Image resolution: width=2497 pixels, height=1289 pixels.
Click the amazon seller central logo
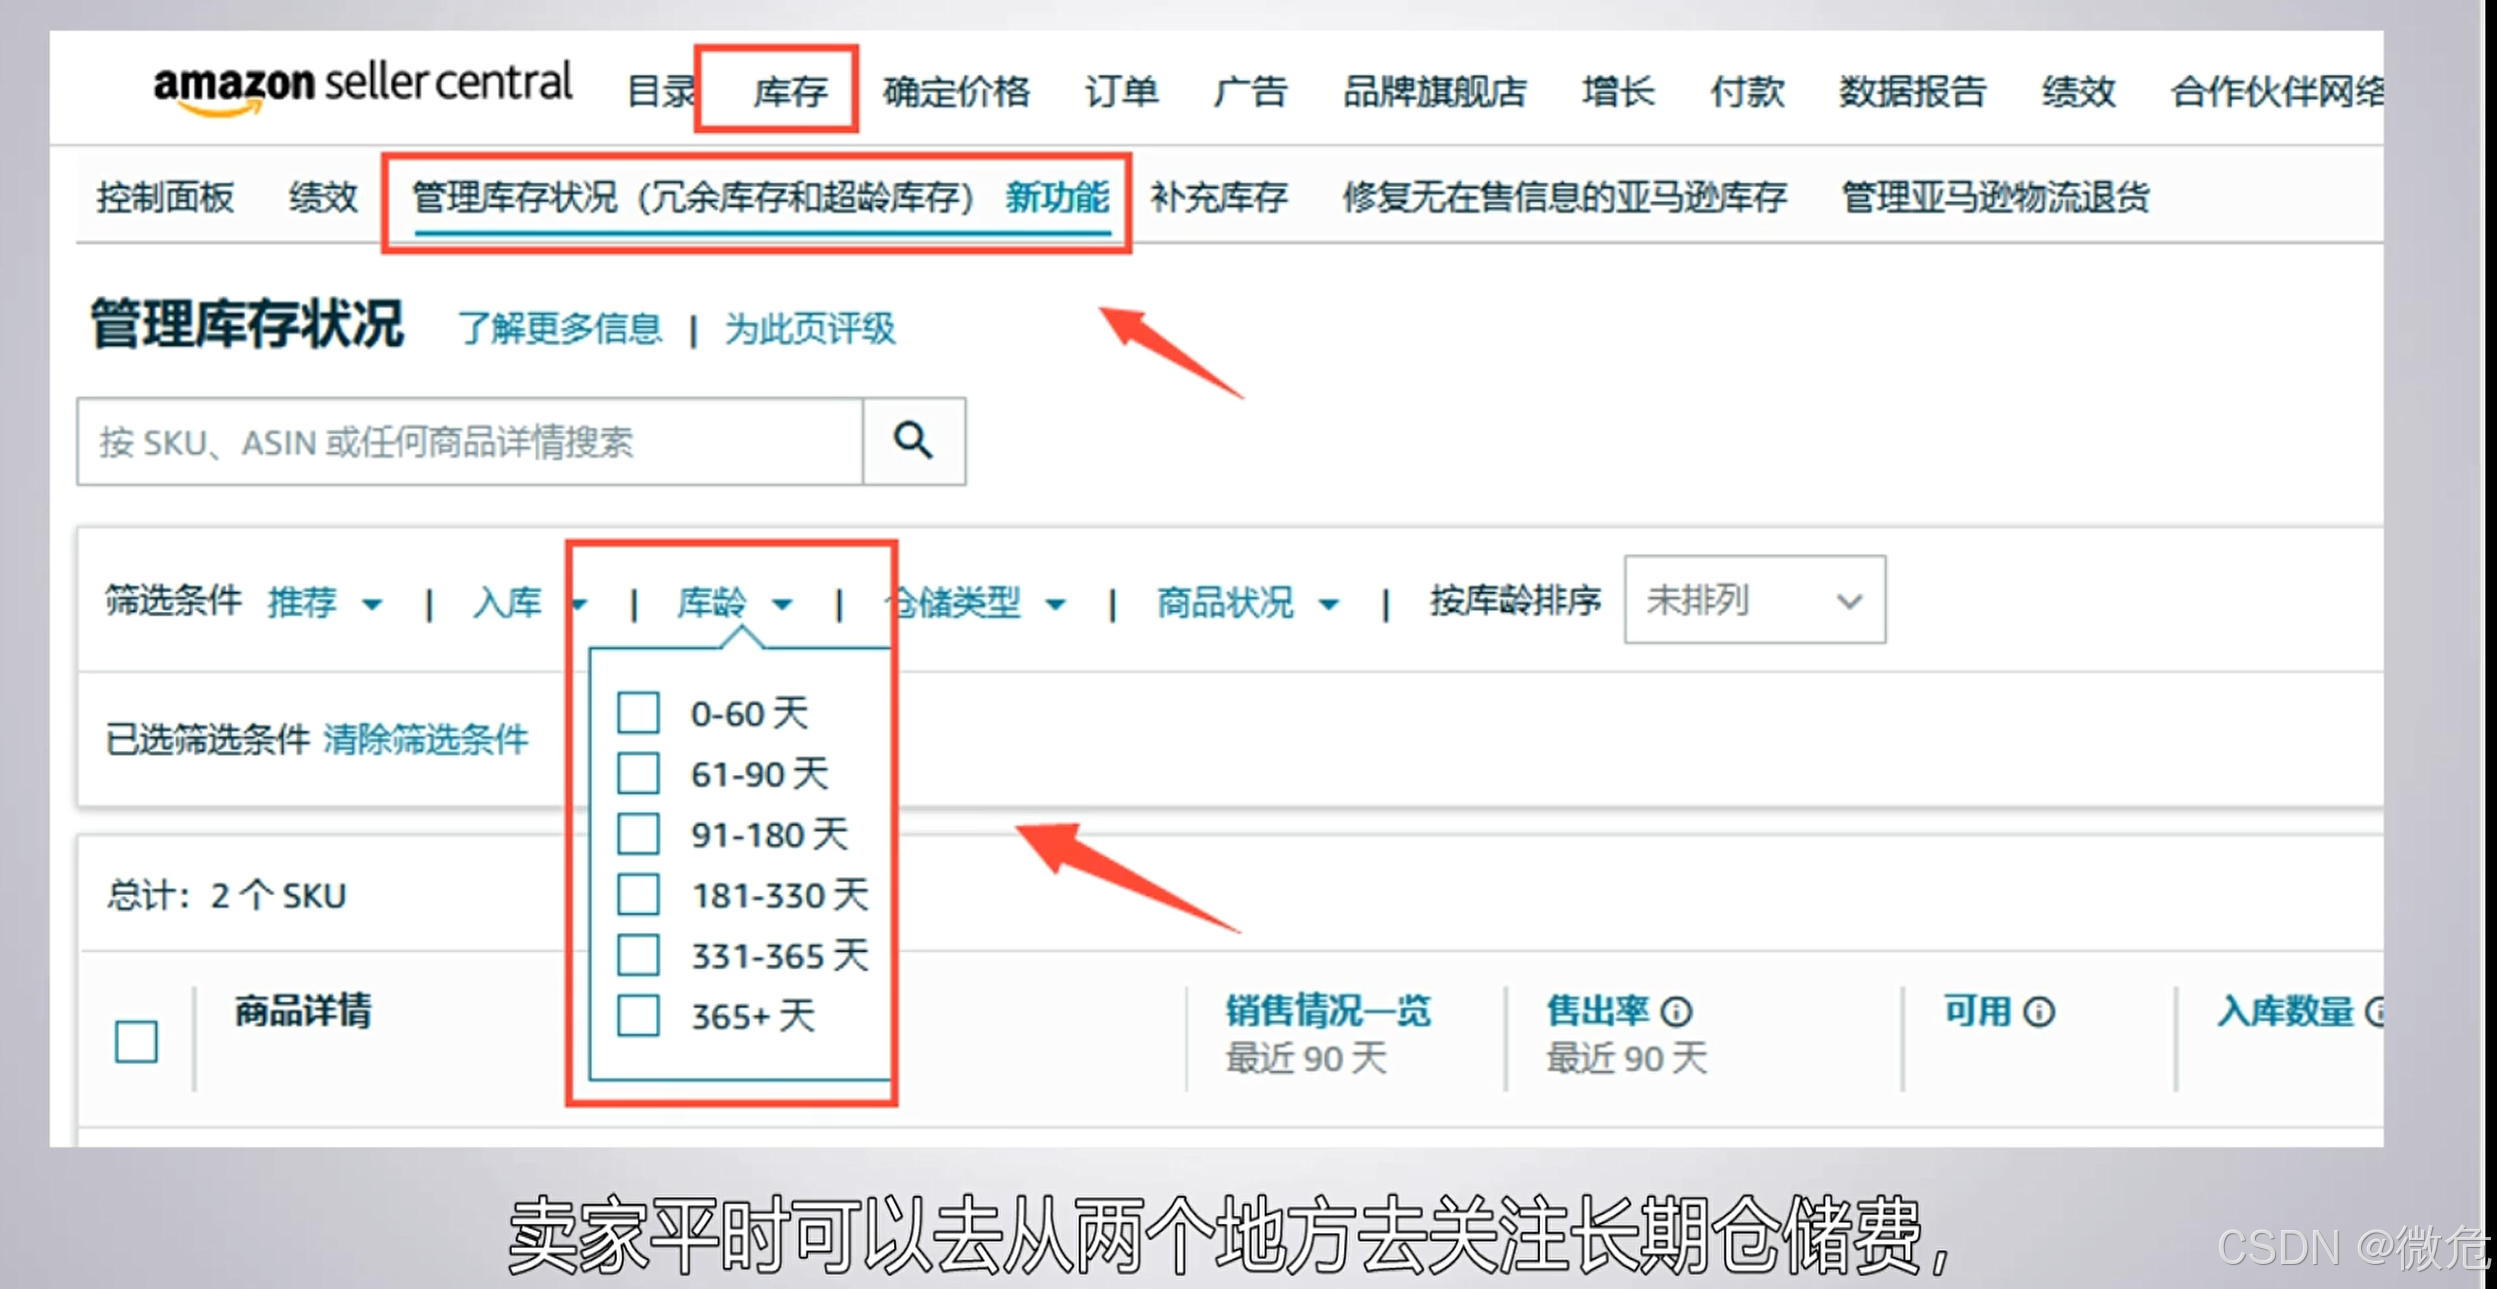click(x=362, y=88)
